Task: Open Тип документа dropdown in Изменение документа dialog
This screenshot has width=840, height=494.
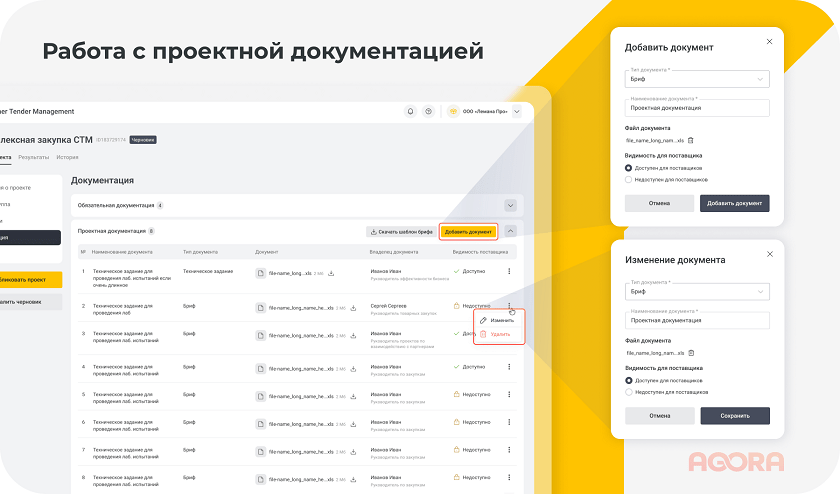Action: [698, 291]
